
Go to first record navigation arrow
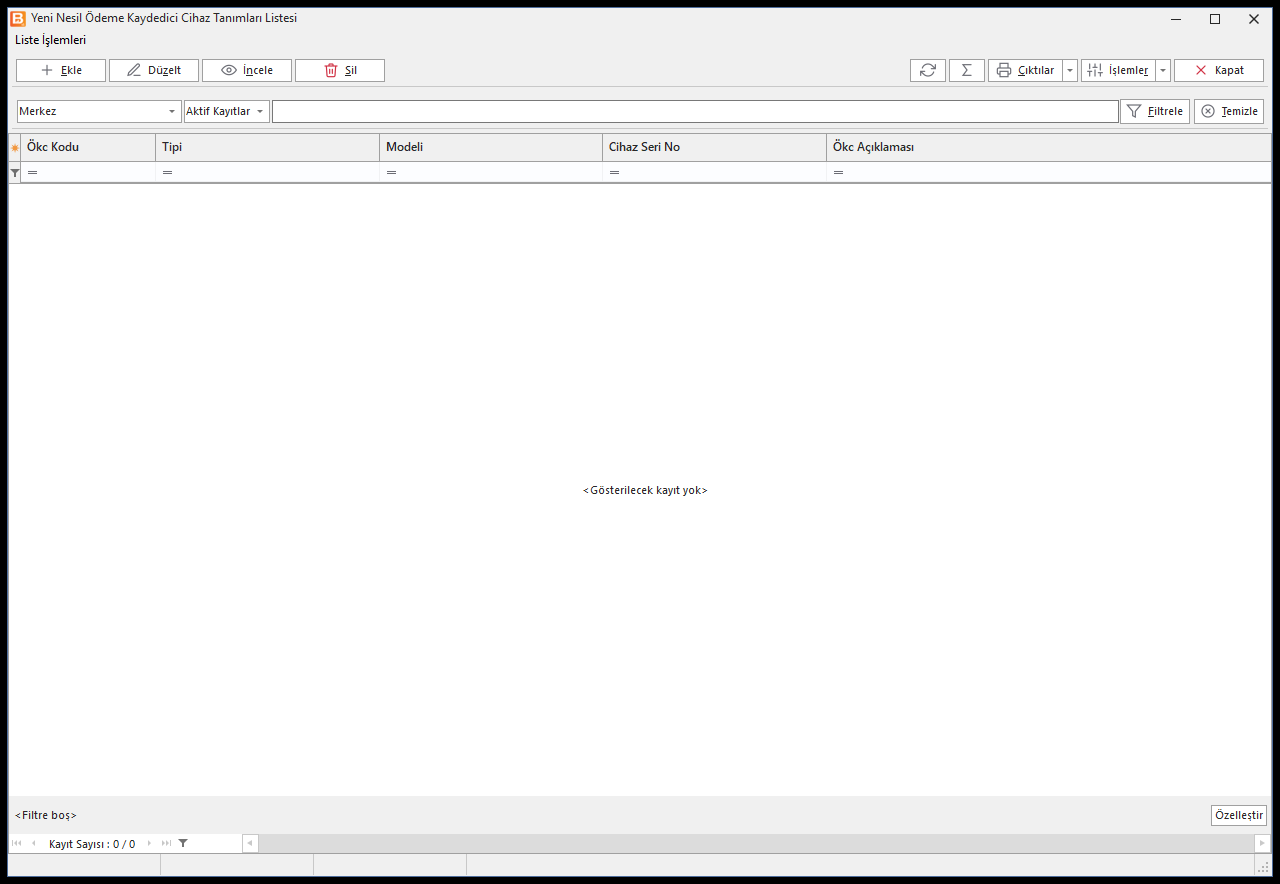[16, 843]
